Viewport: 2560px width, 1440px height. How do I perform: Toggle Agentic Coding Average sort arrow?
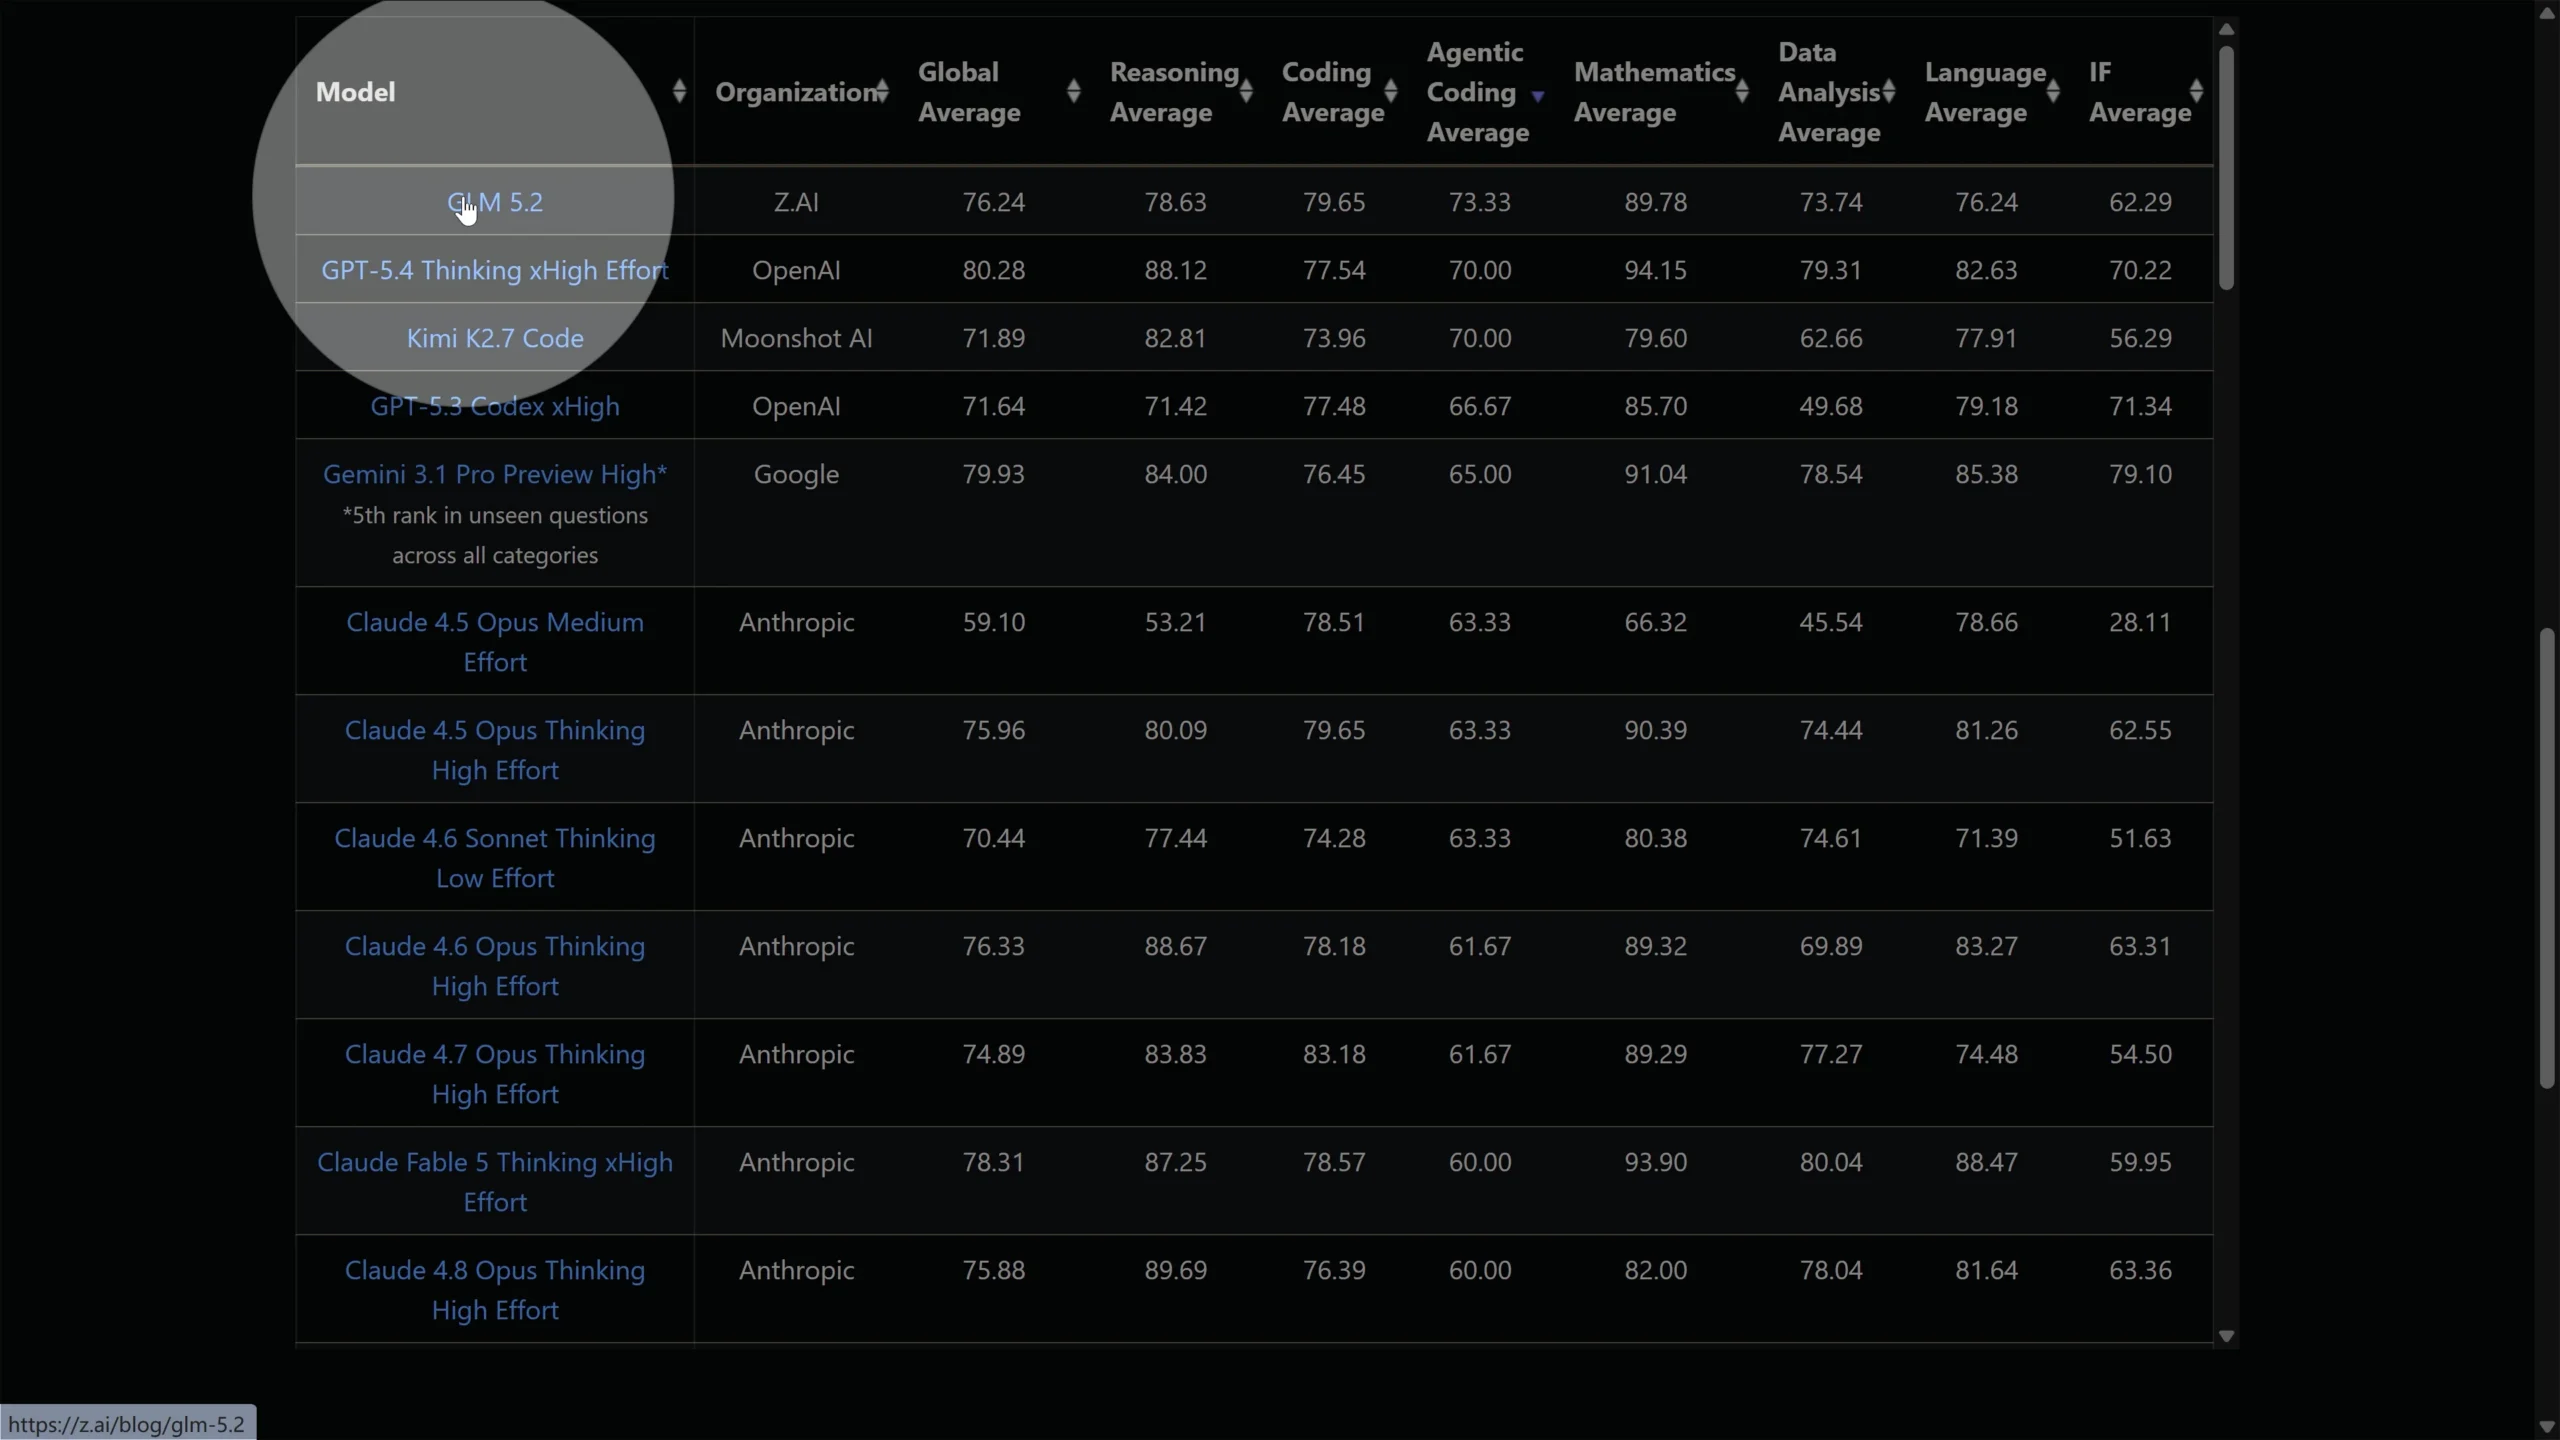(1538, 96)
